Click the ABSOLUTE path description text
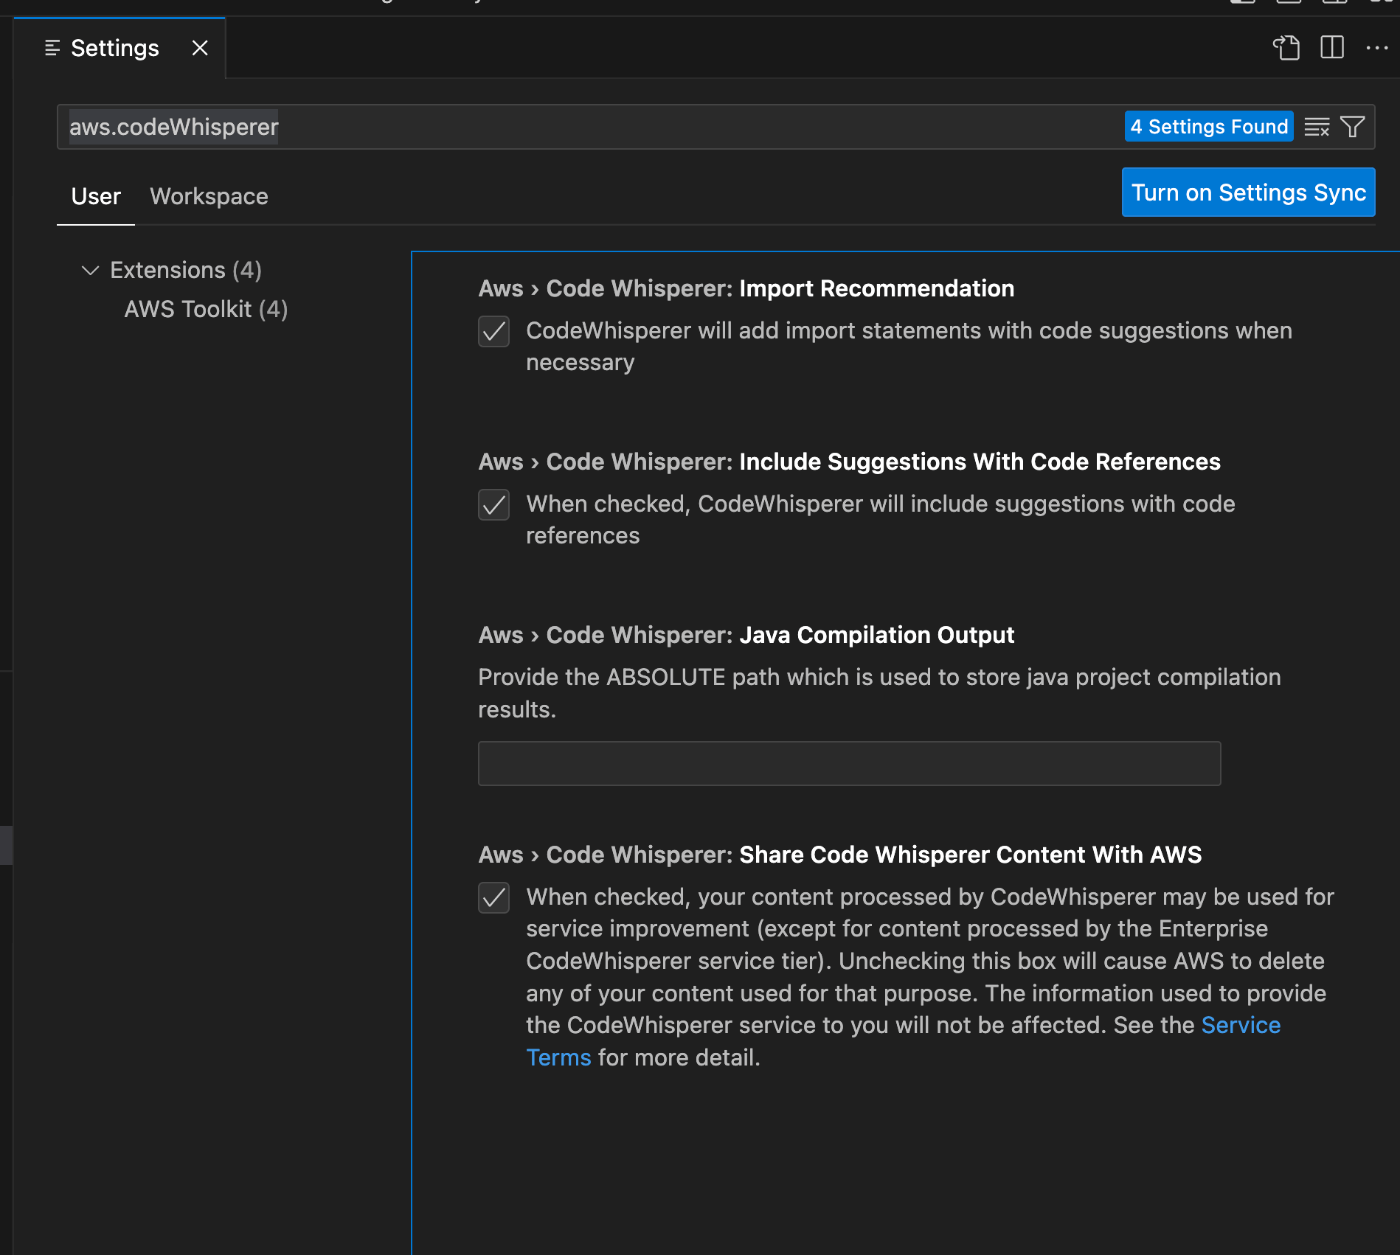This screenshot has height=1255, width=1400. (879, 693)
